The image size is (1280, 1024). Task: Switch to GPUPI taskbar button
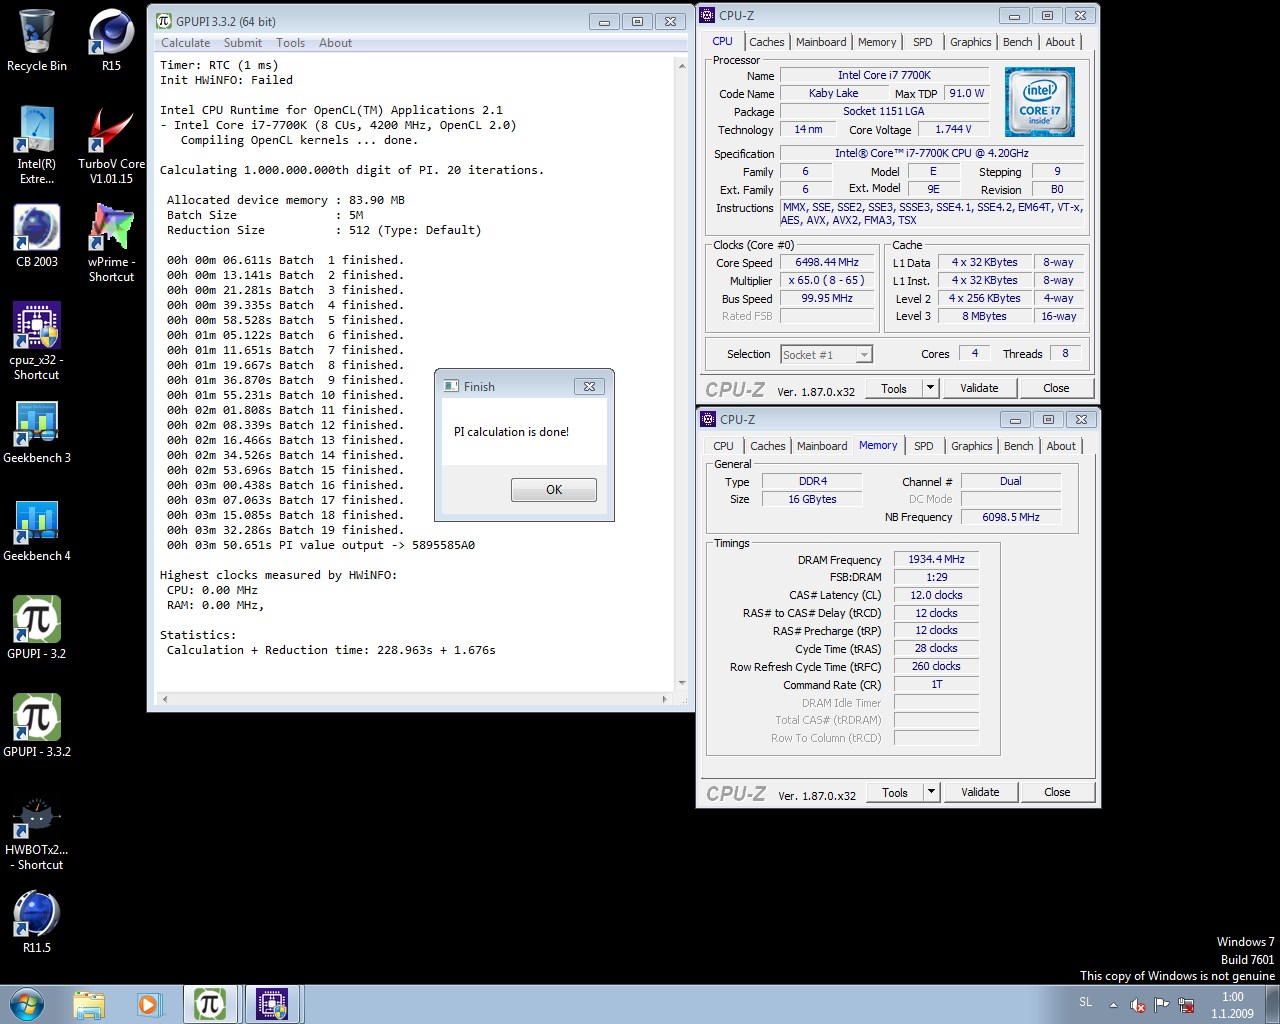pyautogui.click(x=211, y=1004)
